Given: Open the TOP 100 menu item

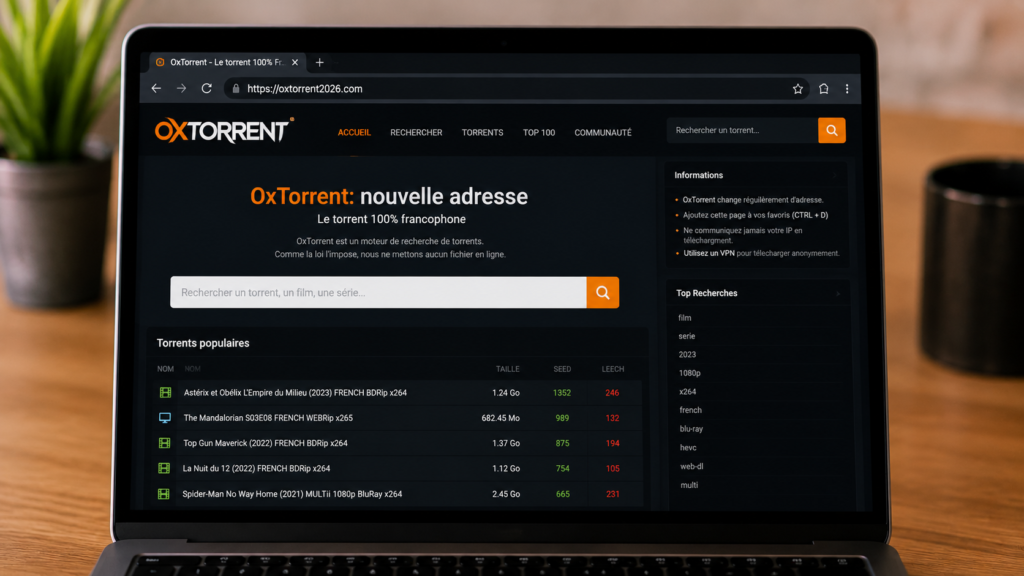Looking at the screenshot, I should (x=539, y=133).
